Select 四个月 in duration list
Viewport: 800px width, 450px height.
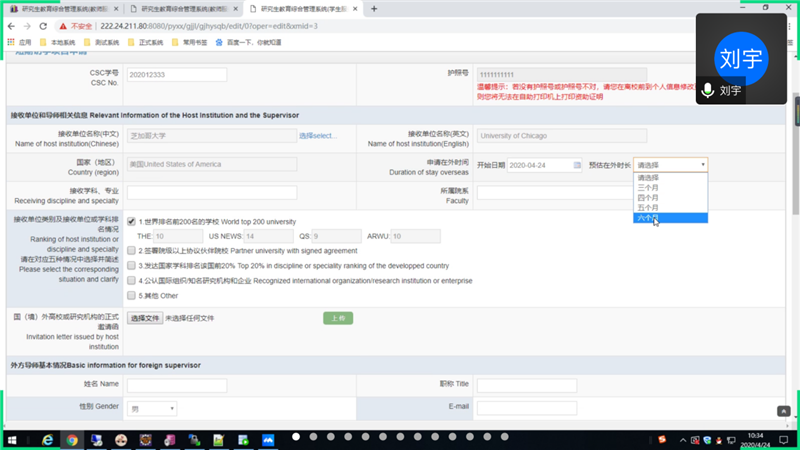[x=670, y=197]
